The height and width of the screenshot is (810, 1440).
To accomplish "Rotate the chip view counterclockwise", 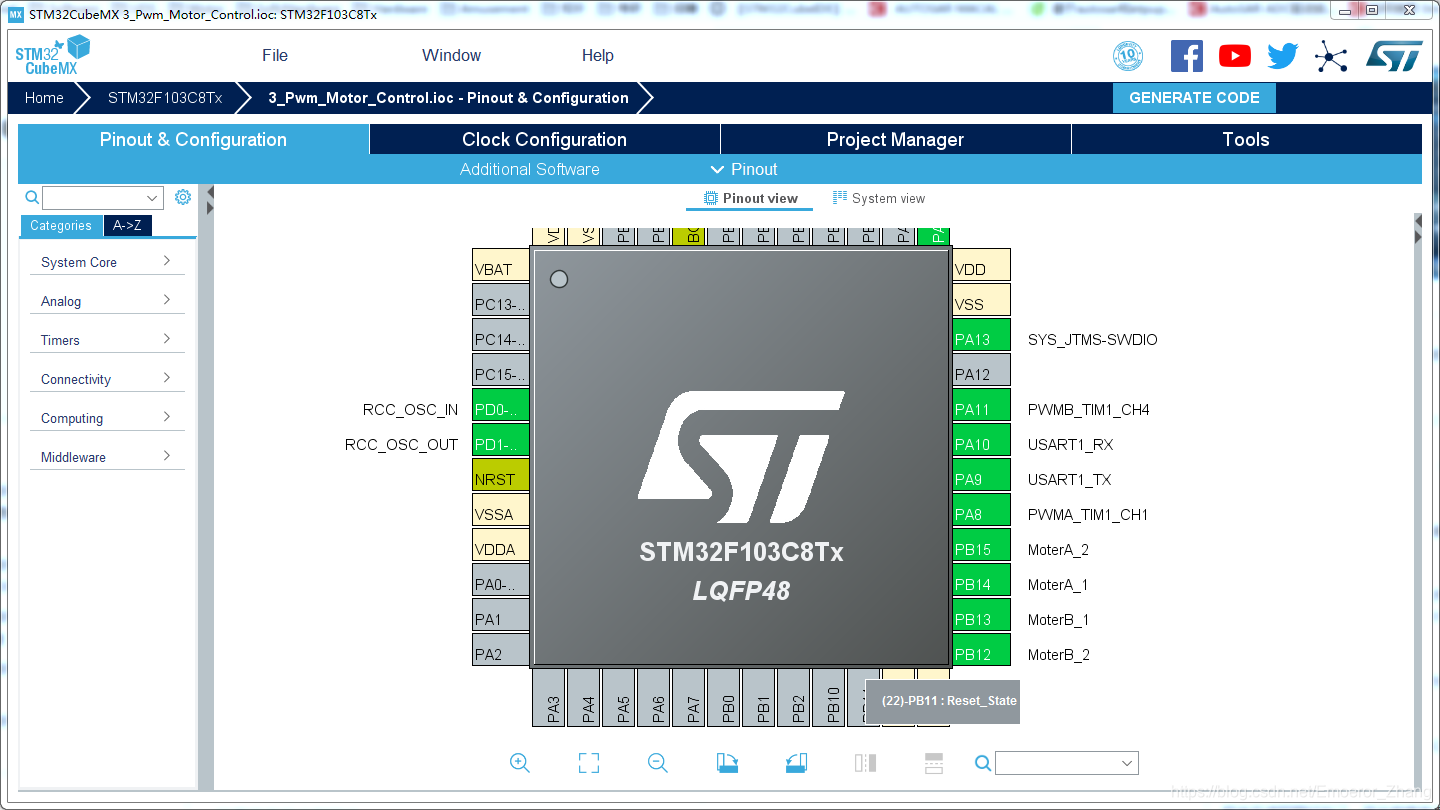I will tap(796, 762).
